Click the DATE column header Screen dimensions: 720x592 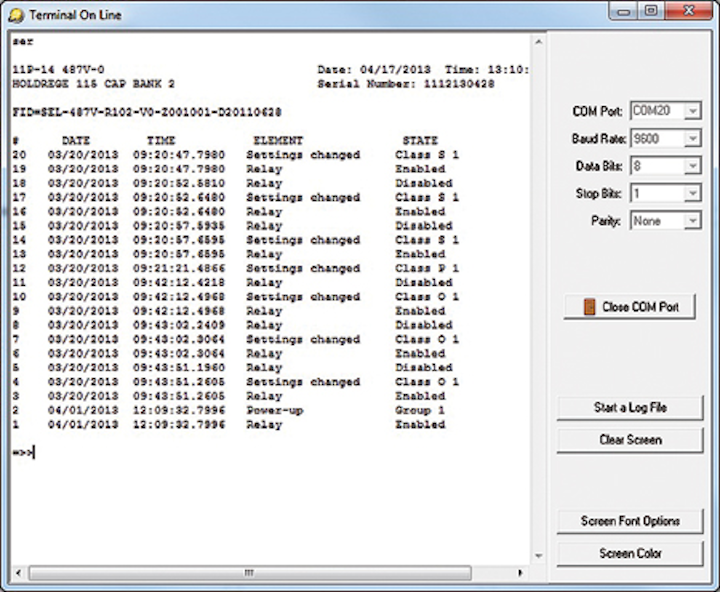(x=76, y=141)
